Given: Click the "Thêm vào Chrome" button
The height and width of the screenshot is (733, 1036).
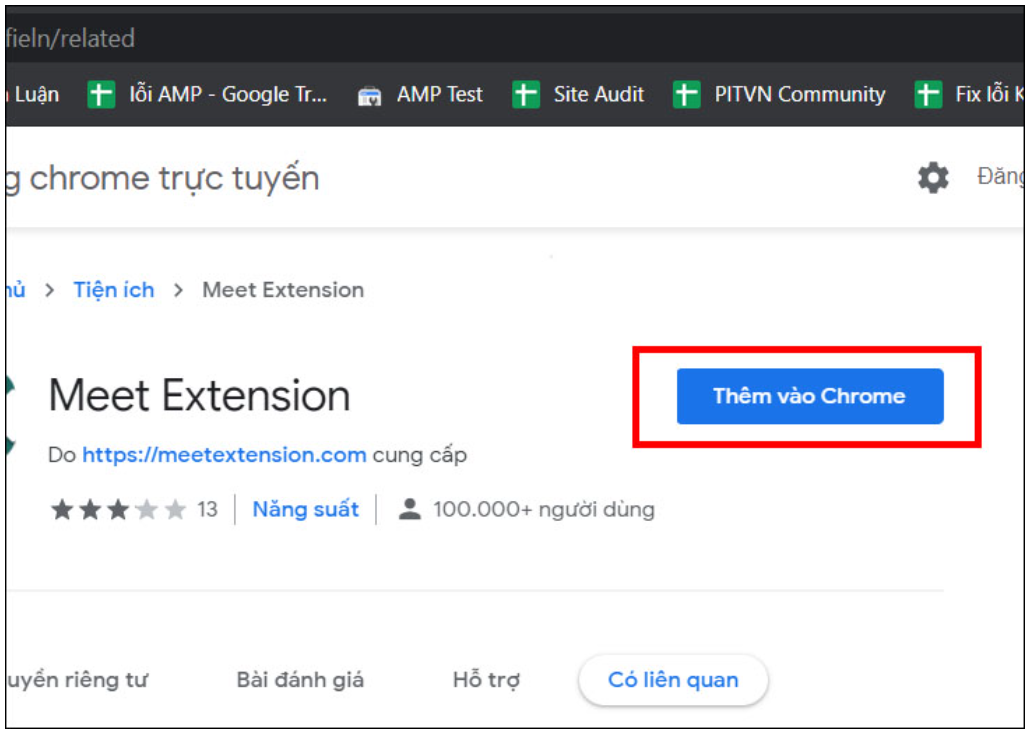Looking at the screenshot, I should click(809, 396).
